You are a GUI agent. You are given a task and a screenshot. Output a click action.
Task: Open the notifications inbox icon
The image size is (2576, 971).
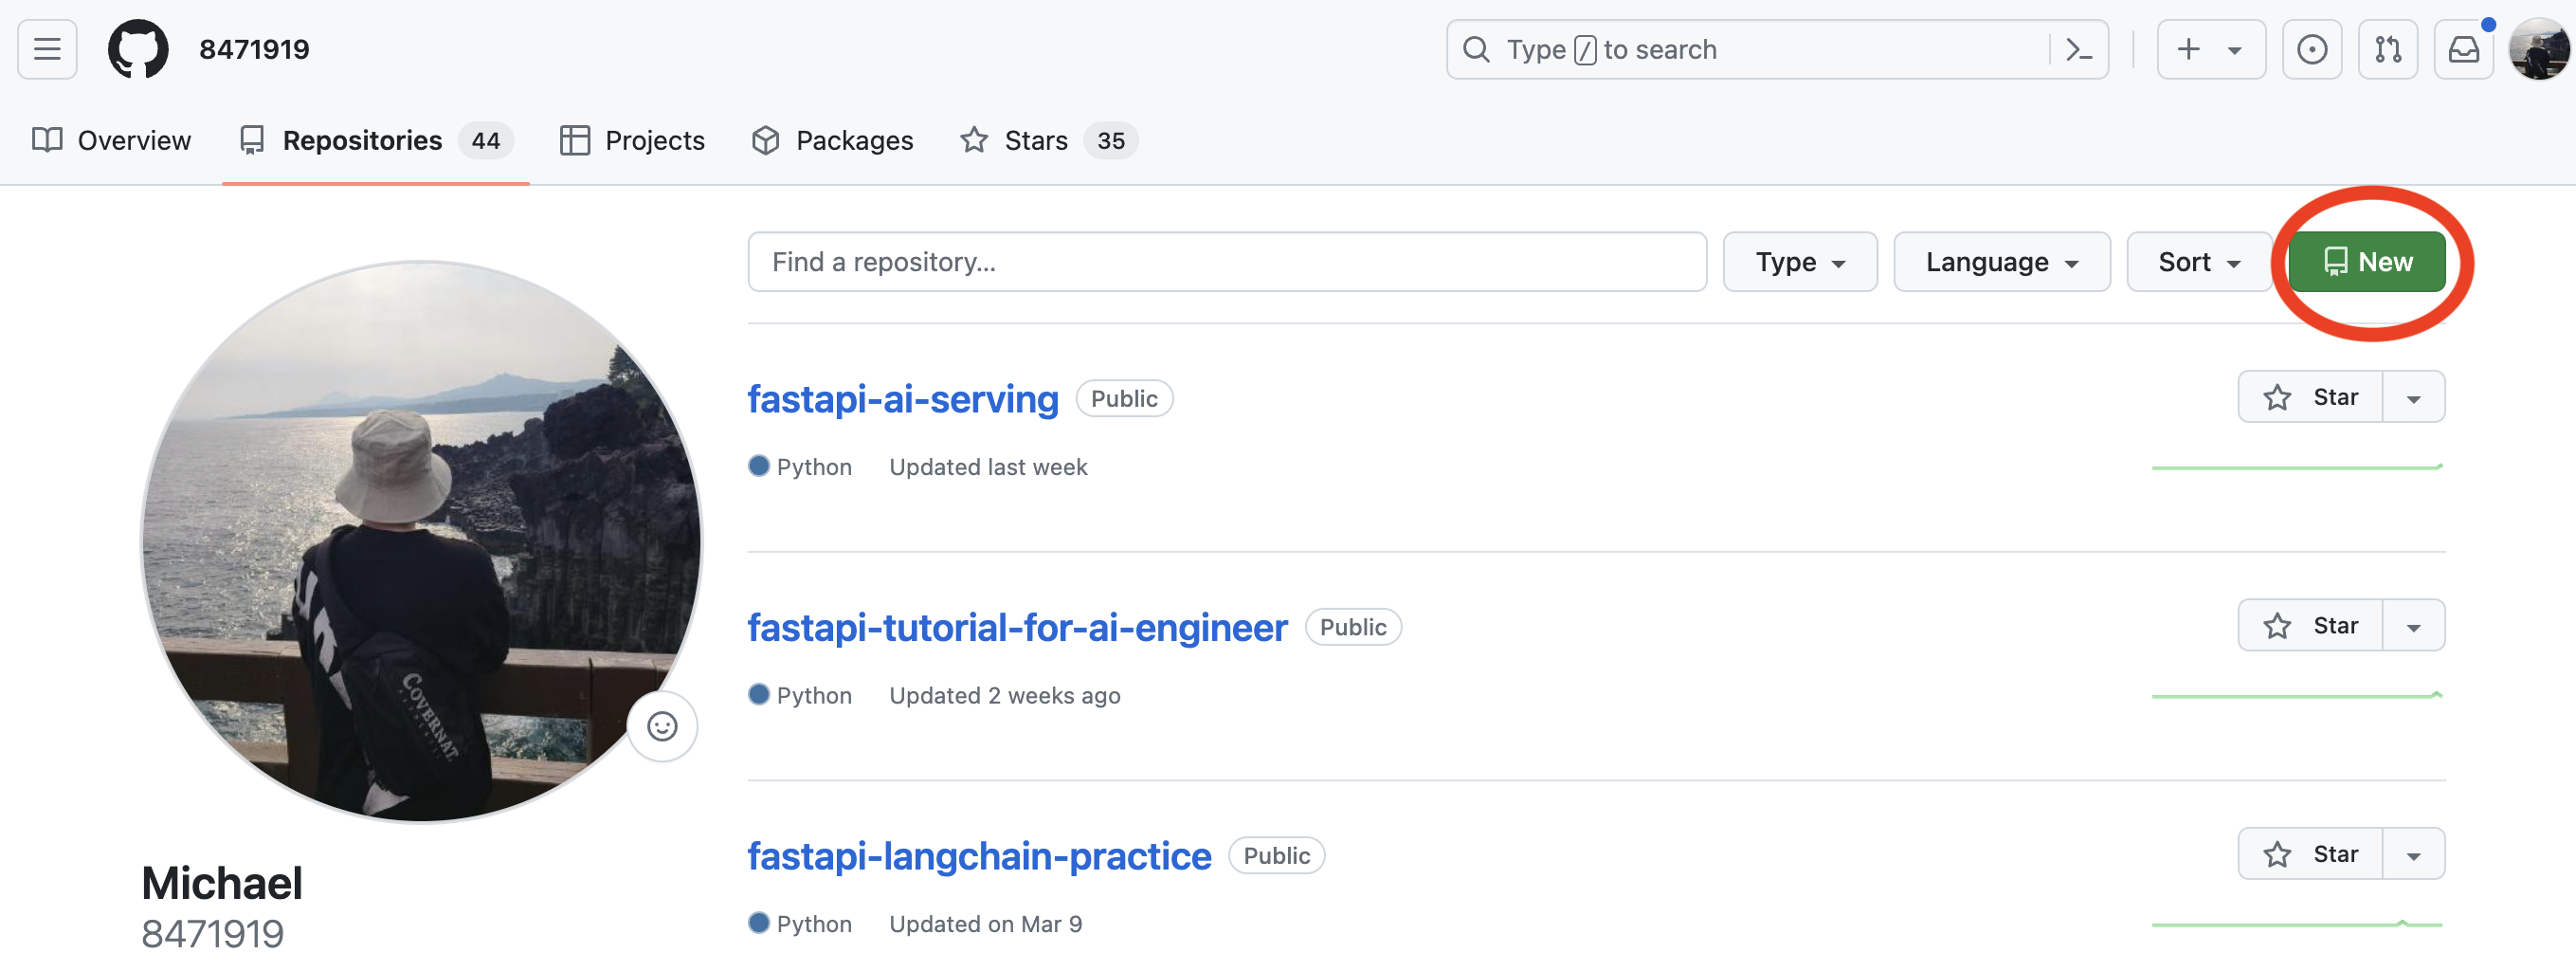(x=2463, y=49)
